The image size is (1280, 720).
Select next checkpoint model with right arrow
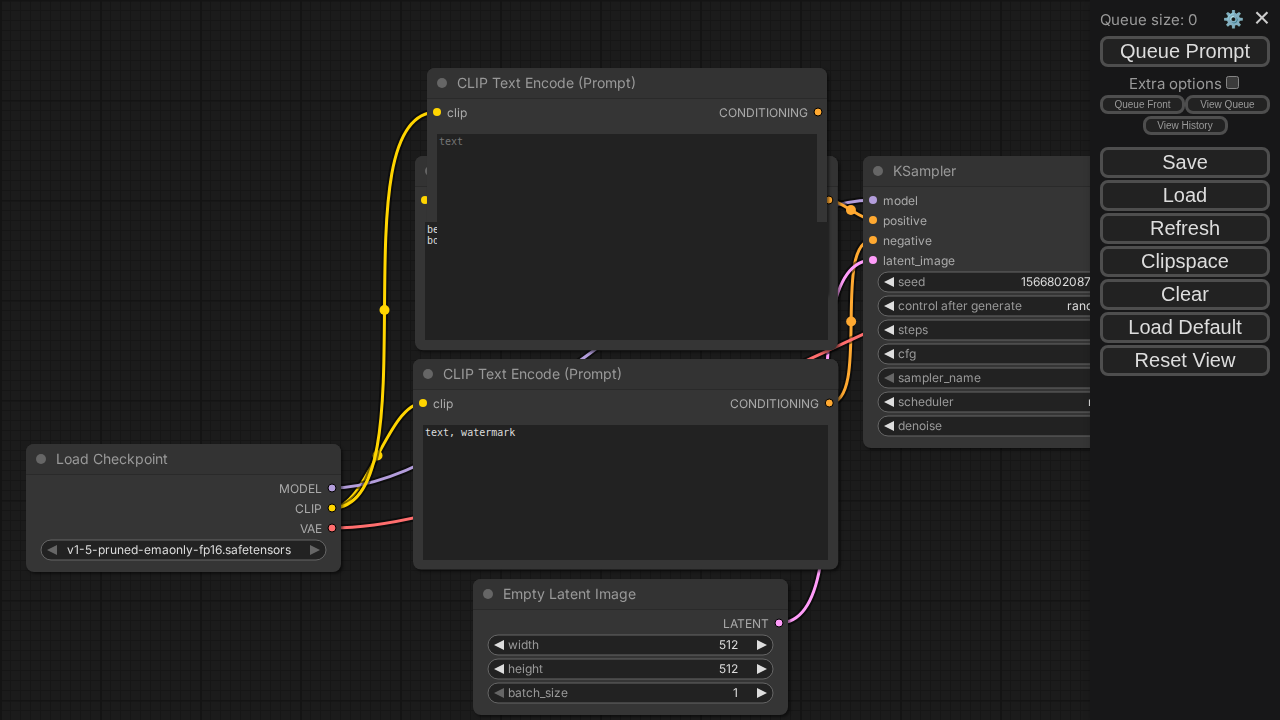point(314,550)
